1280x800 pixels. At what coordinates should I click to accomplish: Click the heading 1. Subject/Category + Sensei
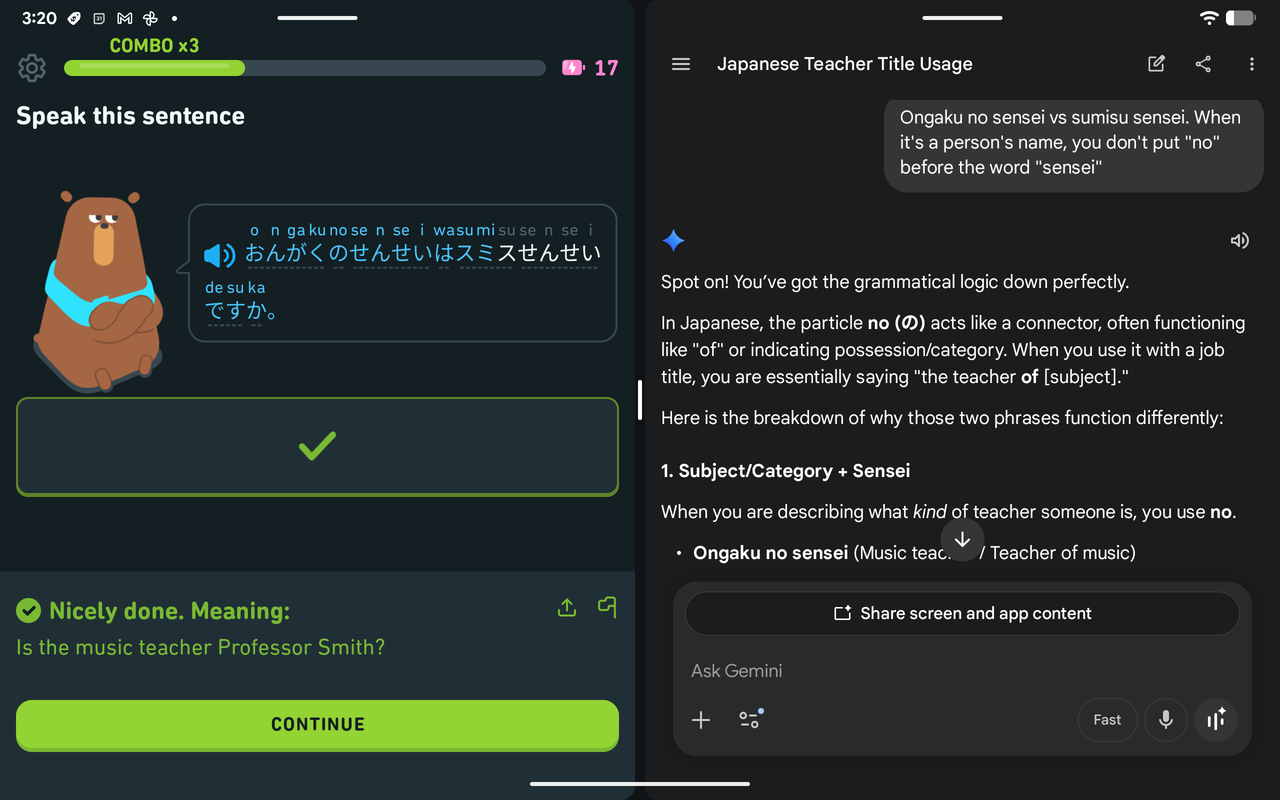coord(785,471)
